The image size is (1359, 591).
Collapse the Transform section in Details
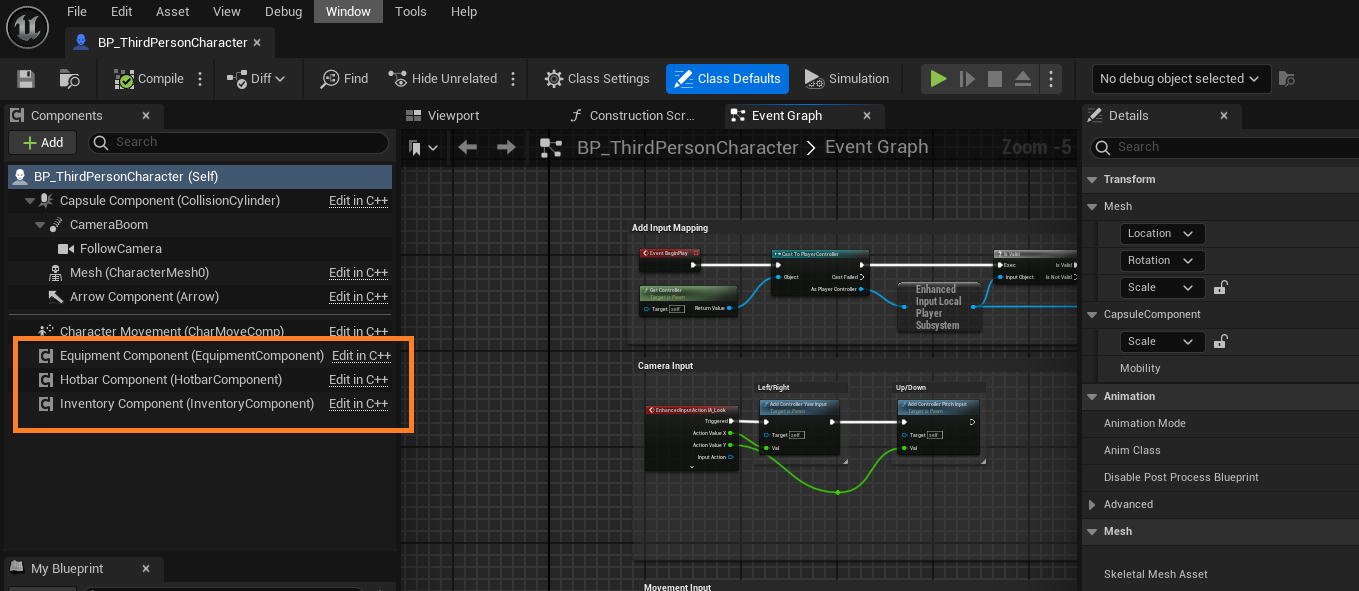point(1091,180)
